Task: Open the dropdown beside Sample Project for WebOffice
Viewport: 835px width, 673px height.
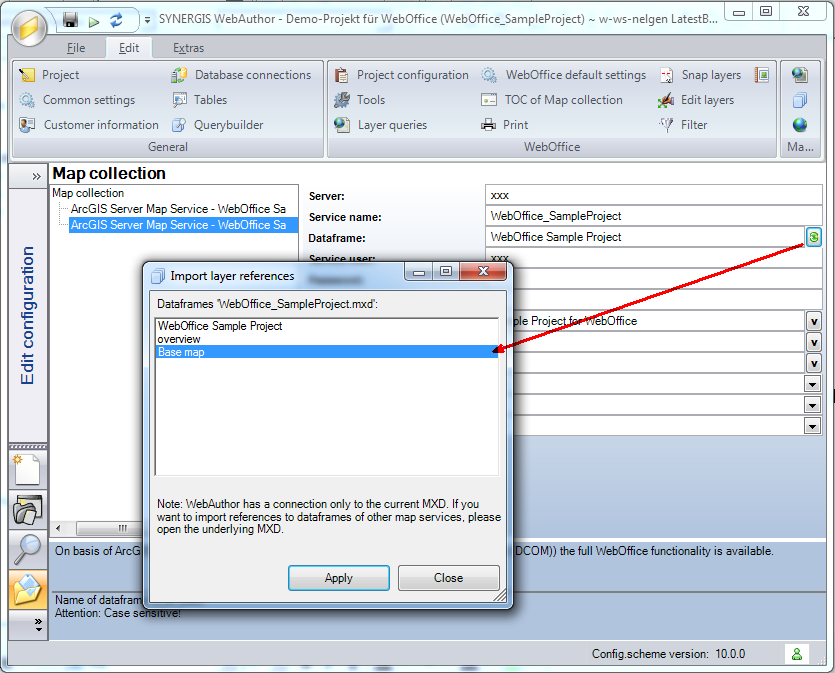Action: [813, 320]
